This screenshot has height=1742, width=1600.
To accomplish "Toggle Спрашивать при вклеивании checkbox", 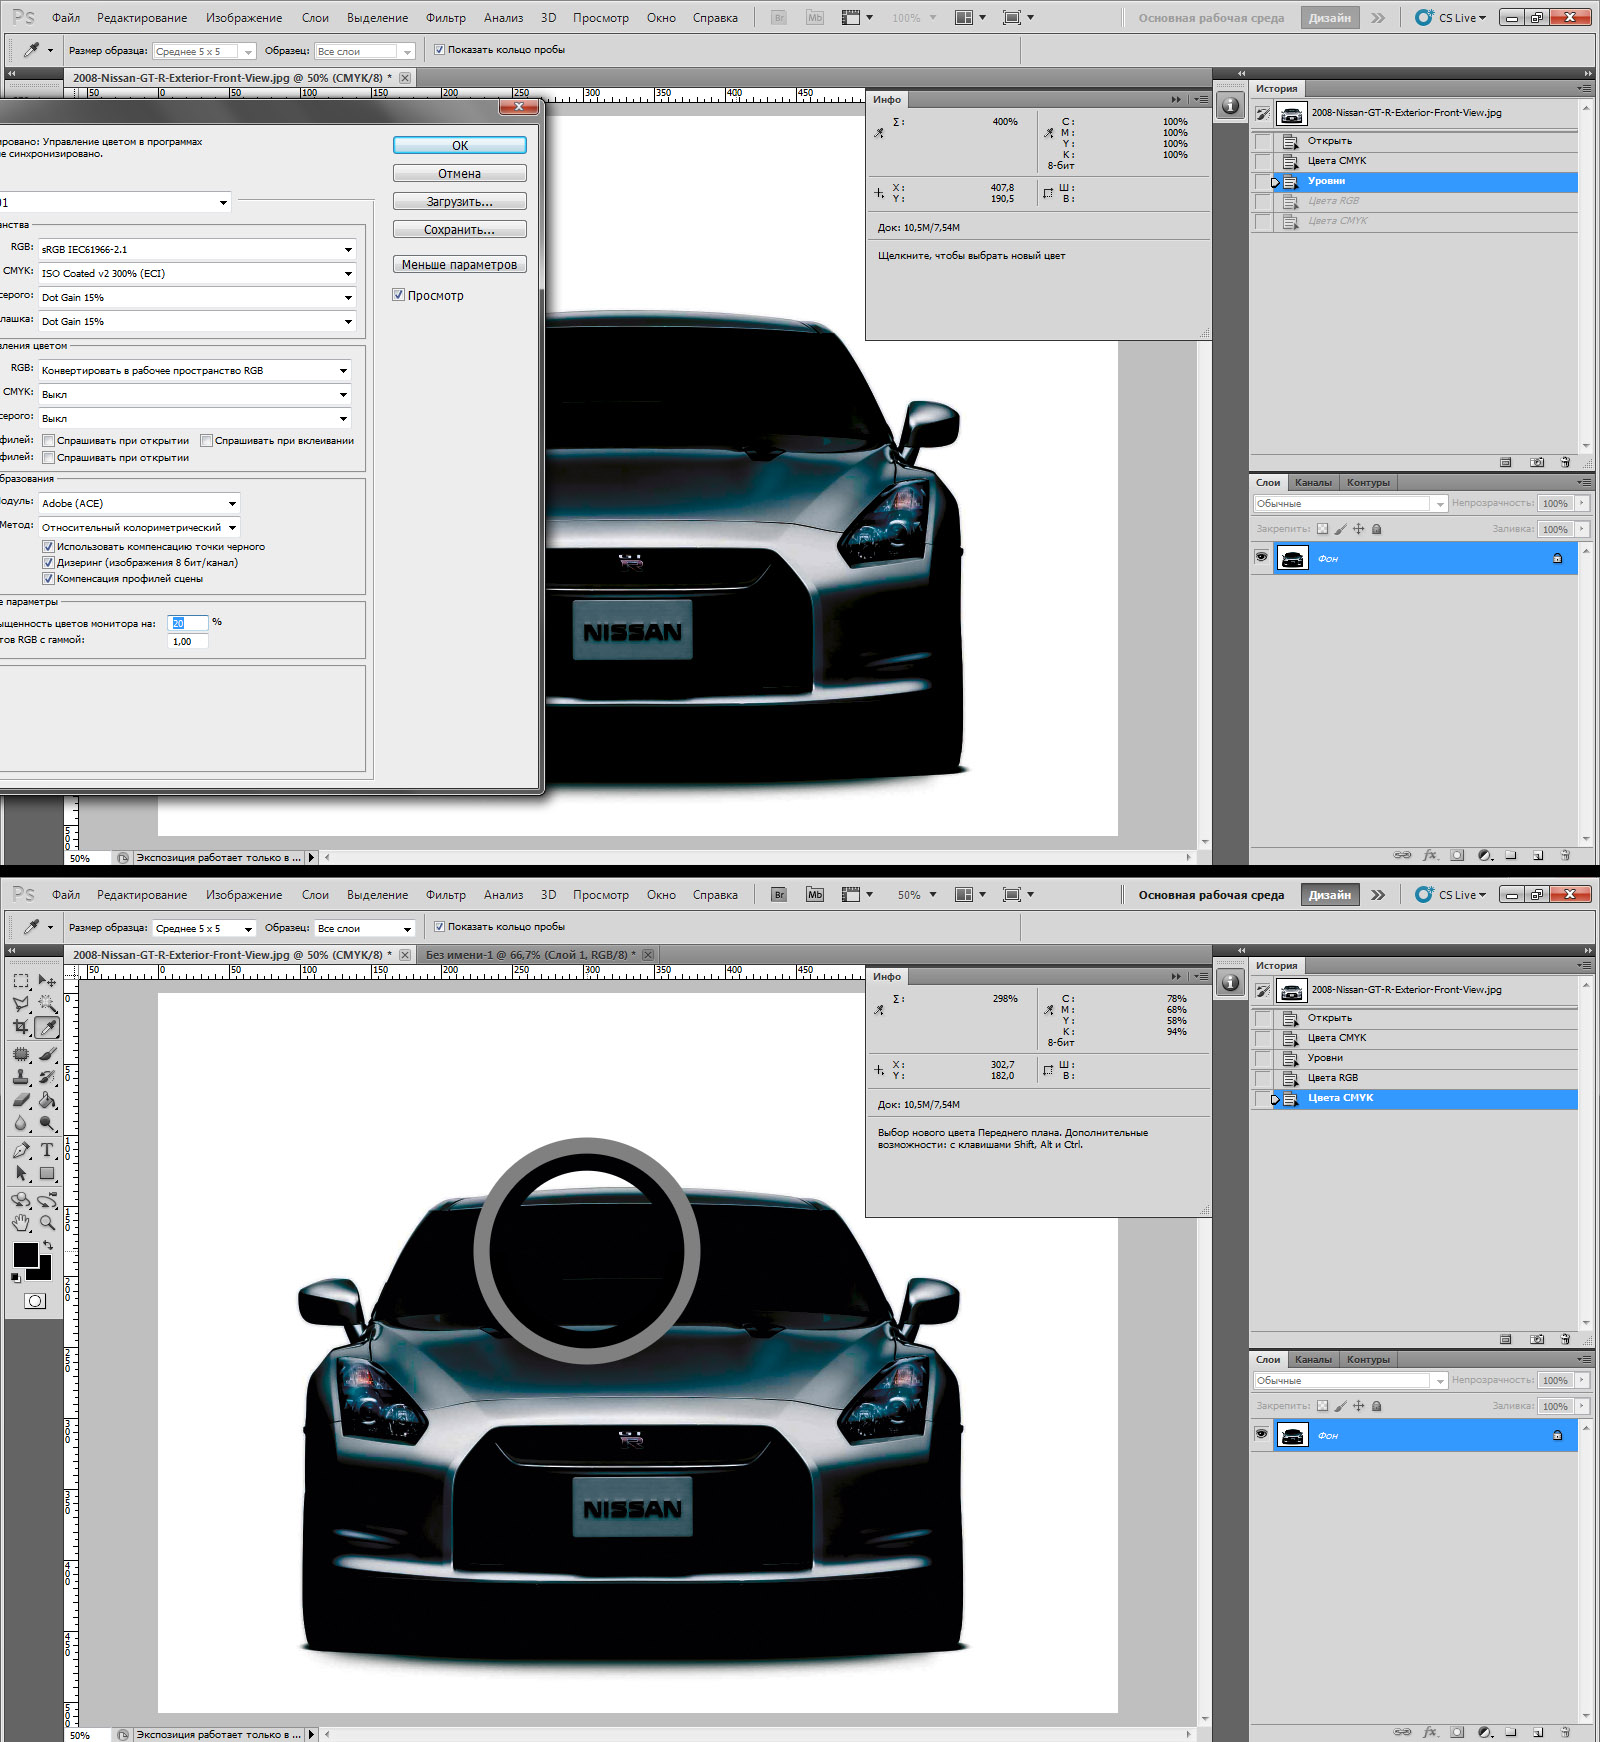I will click(x=206, y=440).
